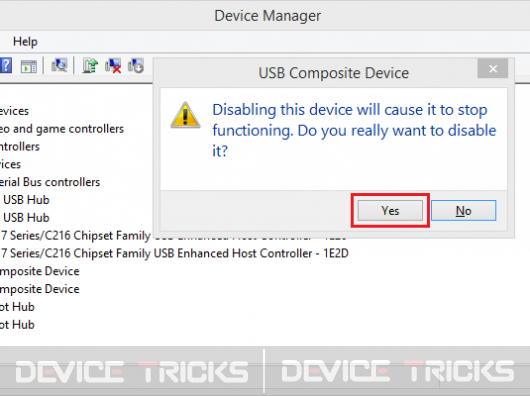Update driver software using green arrow icon
This screenshot has height=396, width=530.
pos(90,65)
